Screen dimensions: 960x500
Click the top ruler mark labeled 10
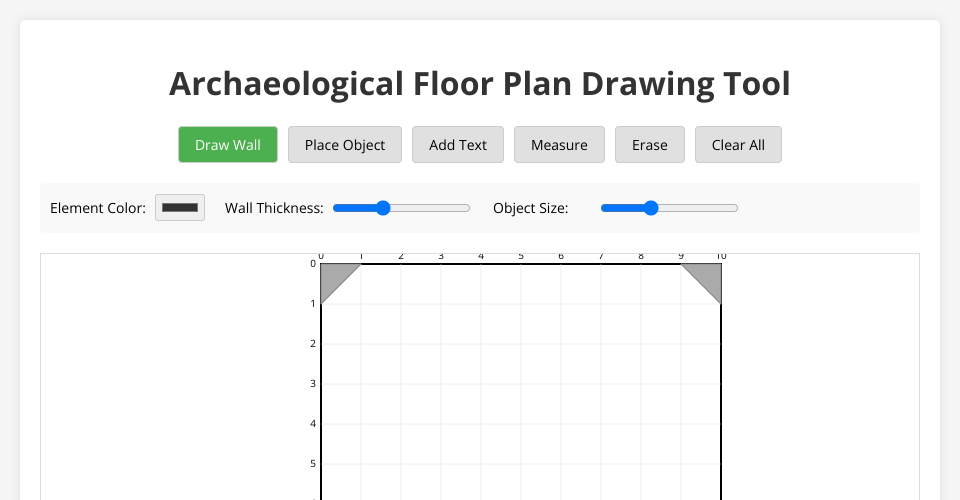pyautogui.click(x=721, y=257)
